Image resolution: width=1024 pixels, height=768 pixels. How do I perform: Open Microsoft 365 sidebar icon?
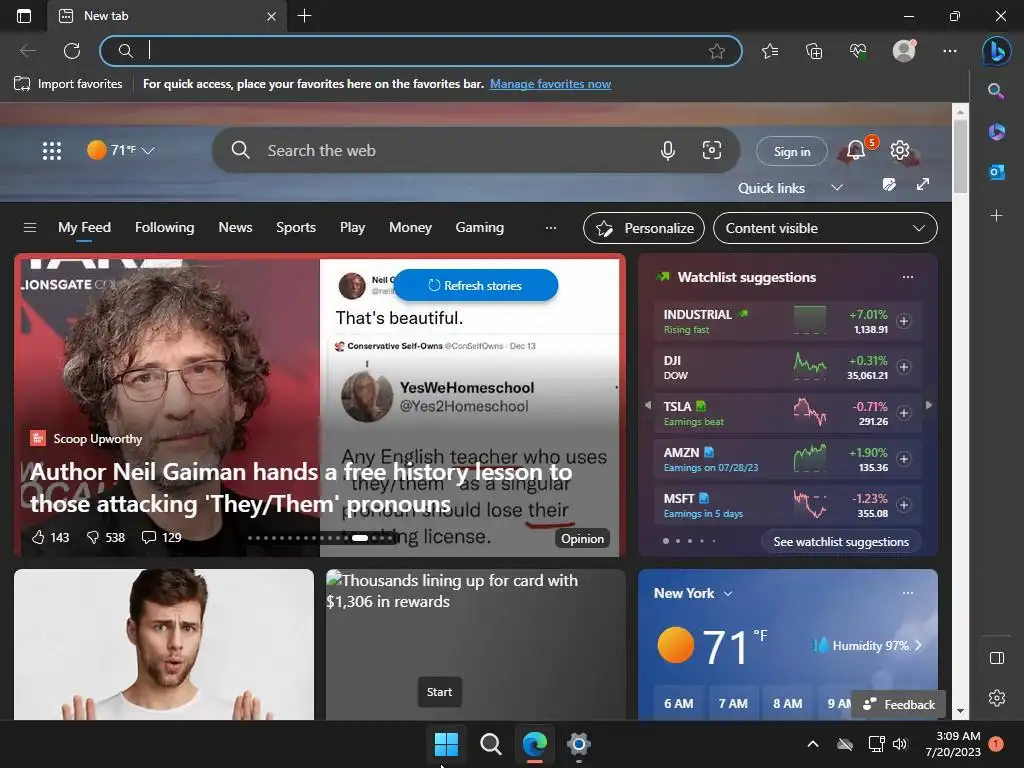pos(996,132)
